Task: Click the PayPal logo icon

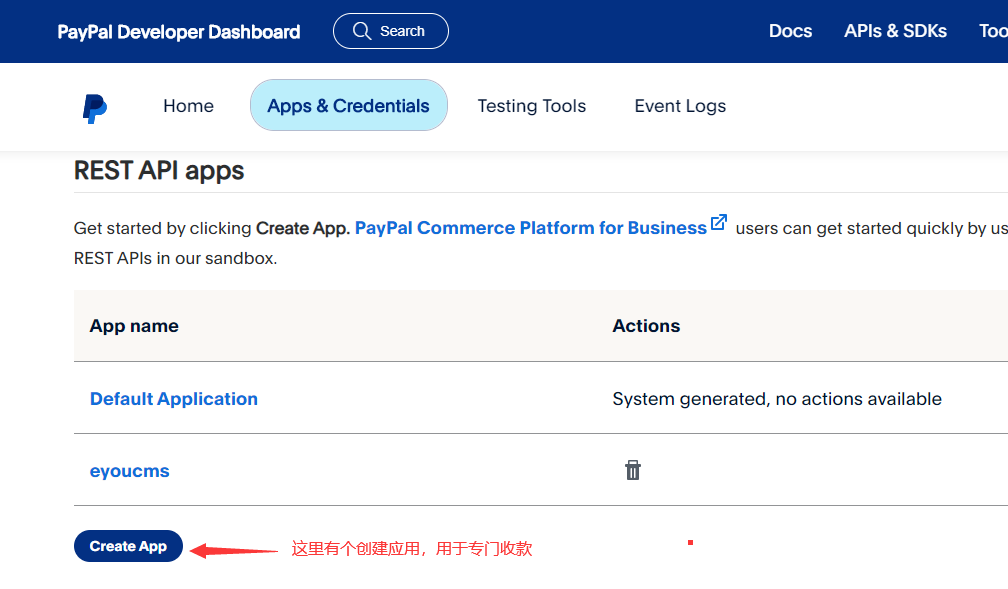Action: [x=94, y=108]
